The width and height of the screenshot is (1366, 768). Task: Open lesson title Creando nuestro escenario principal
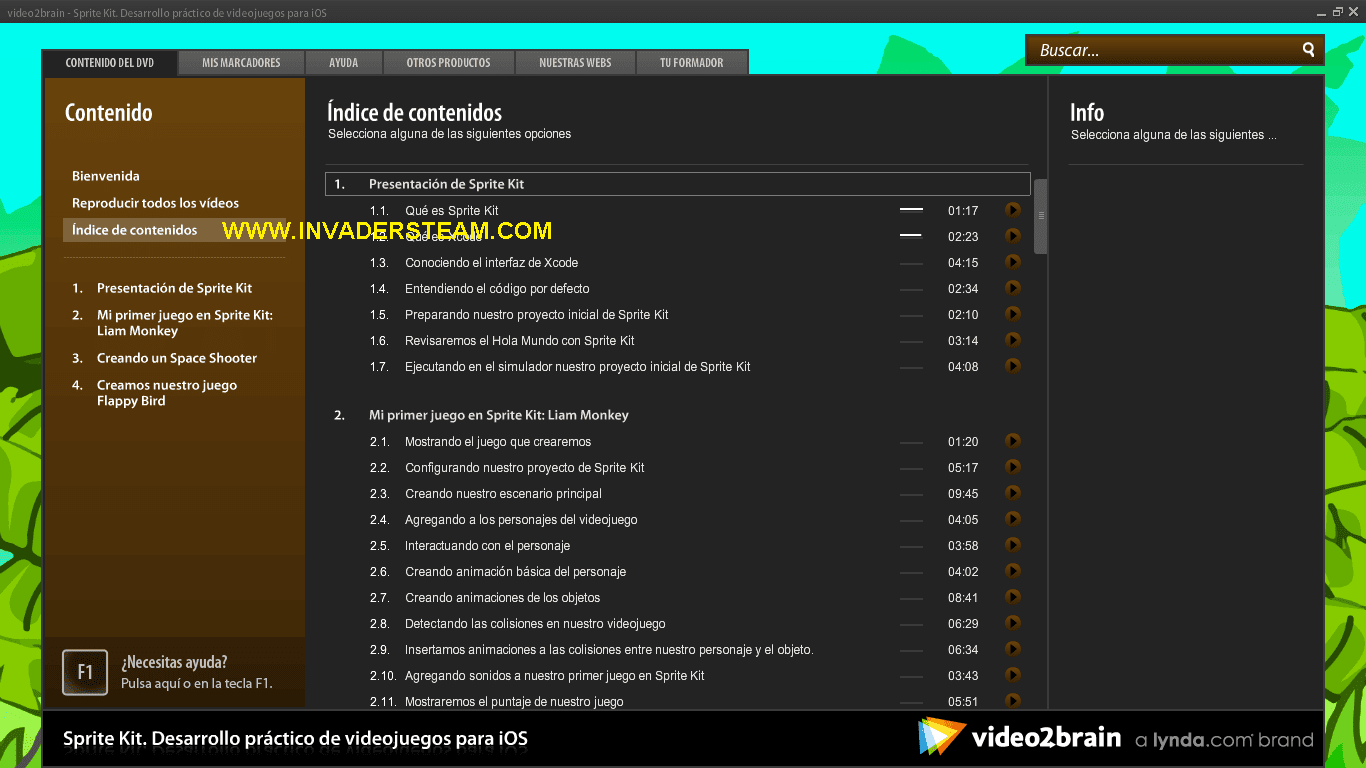click(503, 494)
